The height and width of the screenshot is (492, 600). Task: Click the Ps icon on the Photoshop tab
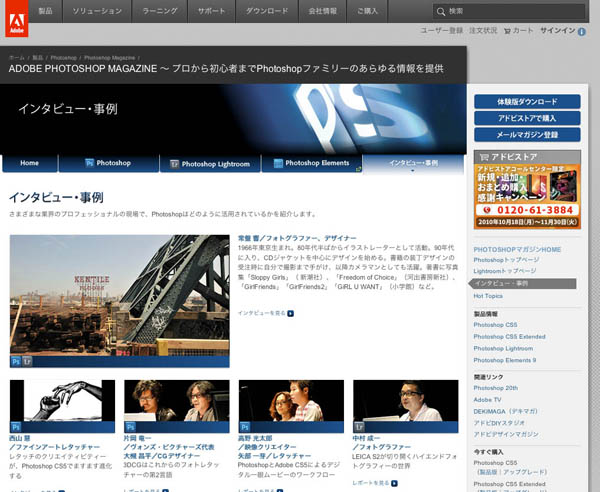click(89, 162)
